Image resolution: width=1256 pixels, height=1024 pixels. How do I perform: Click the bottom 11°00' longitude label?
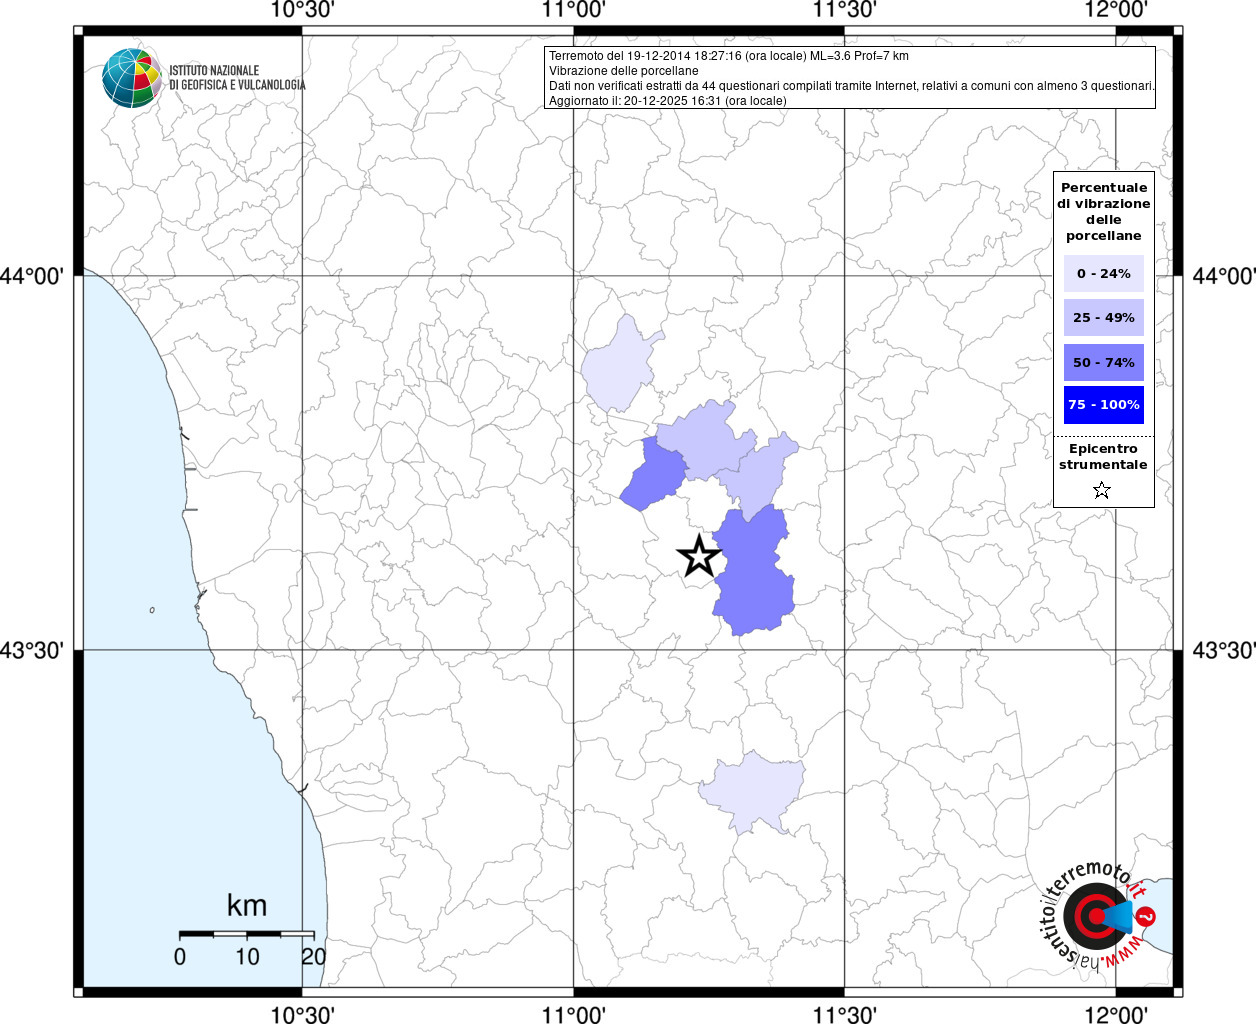(x=574, y=1014)
